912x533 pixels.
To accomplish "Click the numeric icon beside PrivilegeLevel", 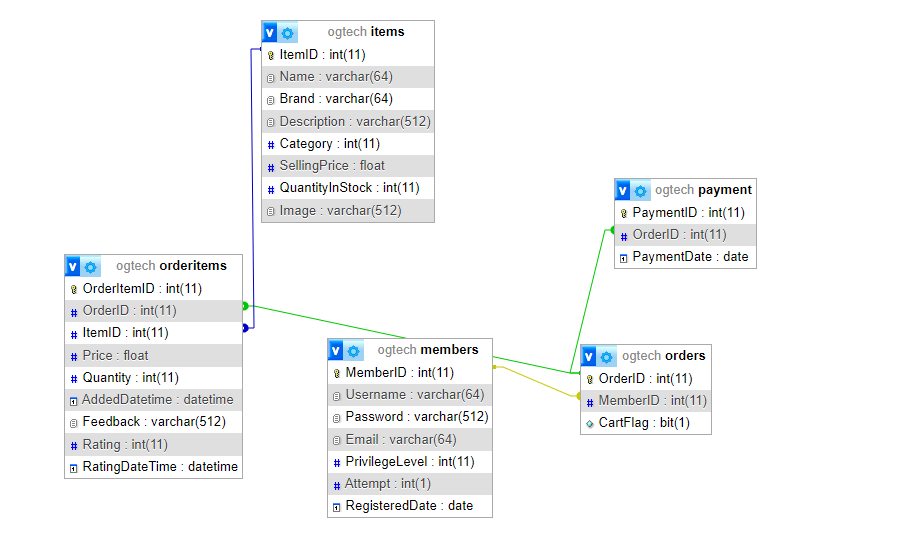I will point(336,463).
